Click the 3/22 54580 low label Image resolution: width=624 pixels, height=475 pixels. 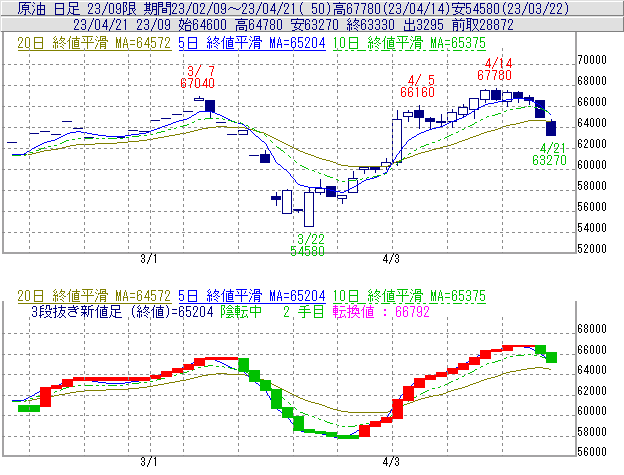pos(308,245)
